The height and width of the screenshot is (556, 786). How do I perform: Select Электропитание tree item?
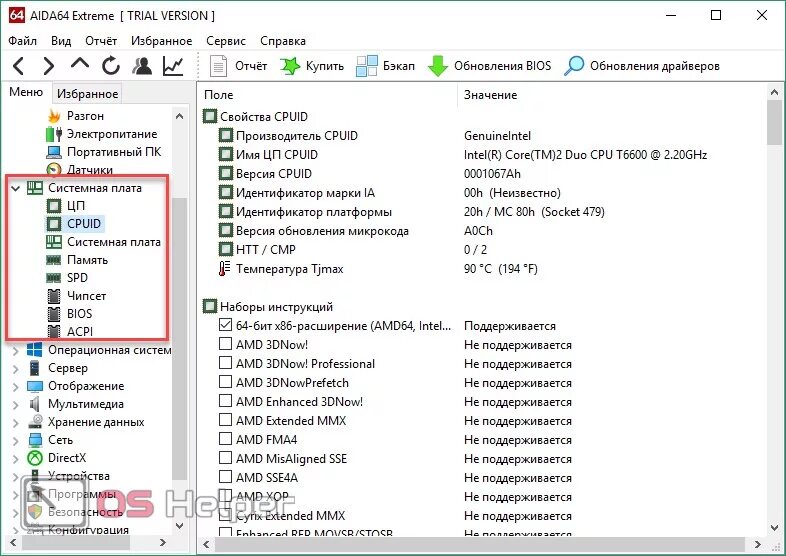112,134
